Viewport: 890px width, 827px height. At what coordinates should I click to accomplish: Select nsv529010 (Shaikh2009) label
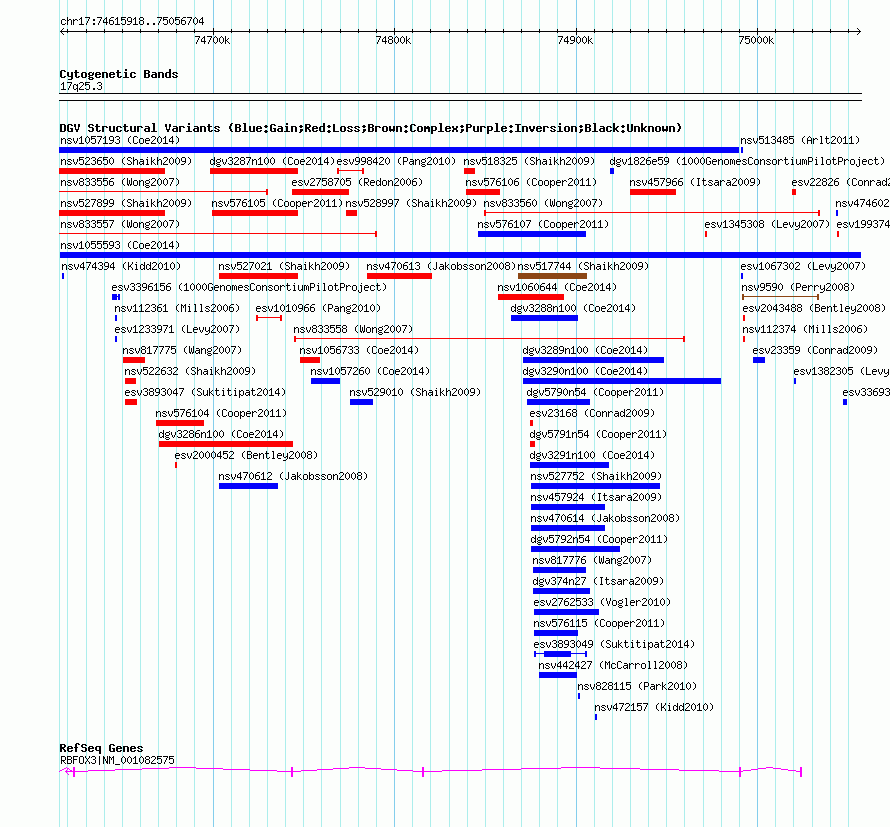click(415, 392)
